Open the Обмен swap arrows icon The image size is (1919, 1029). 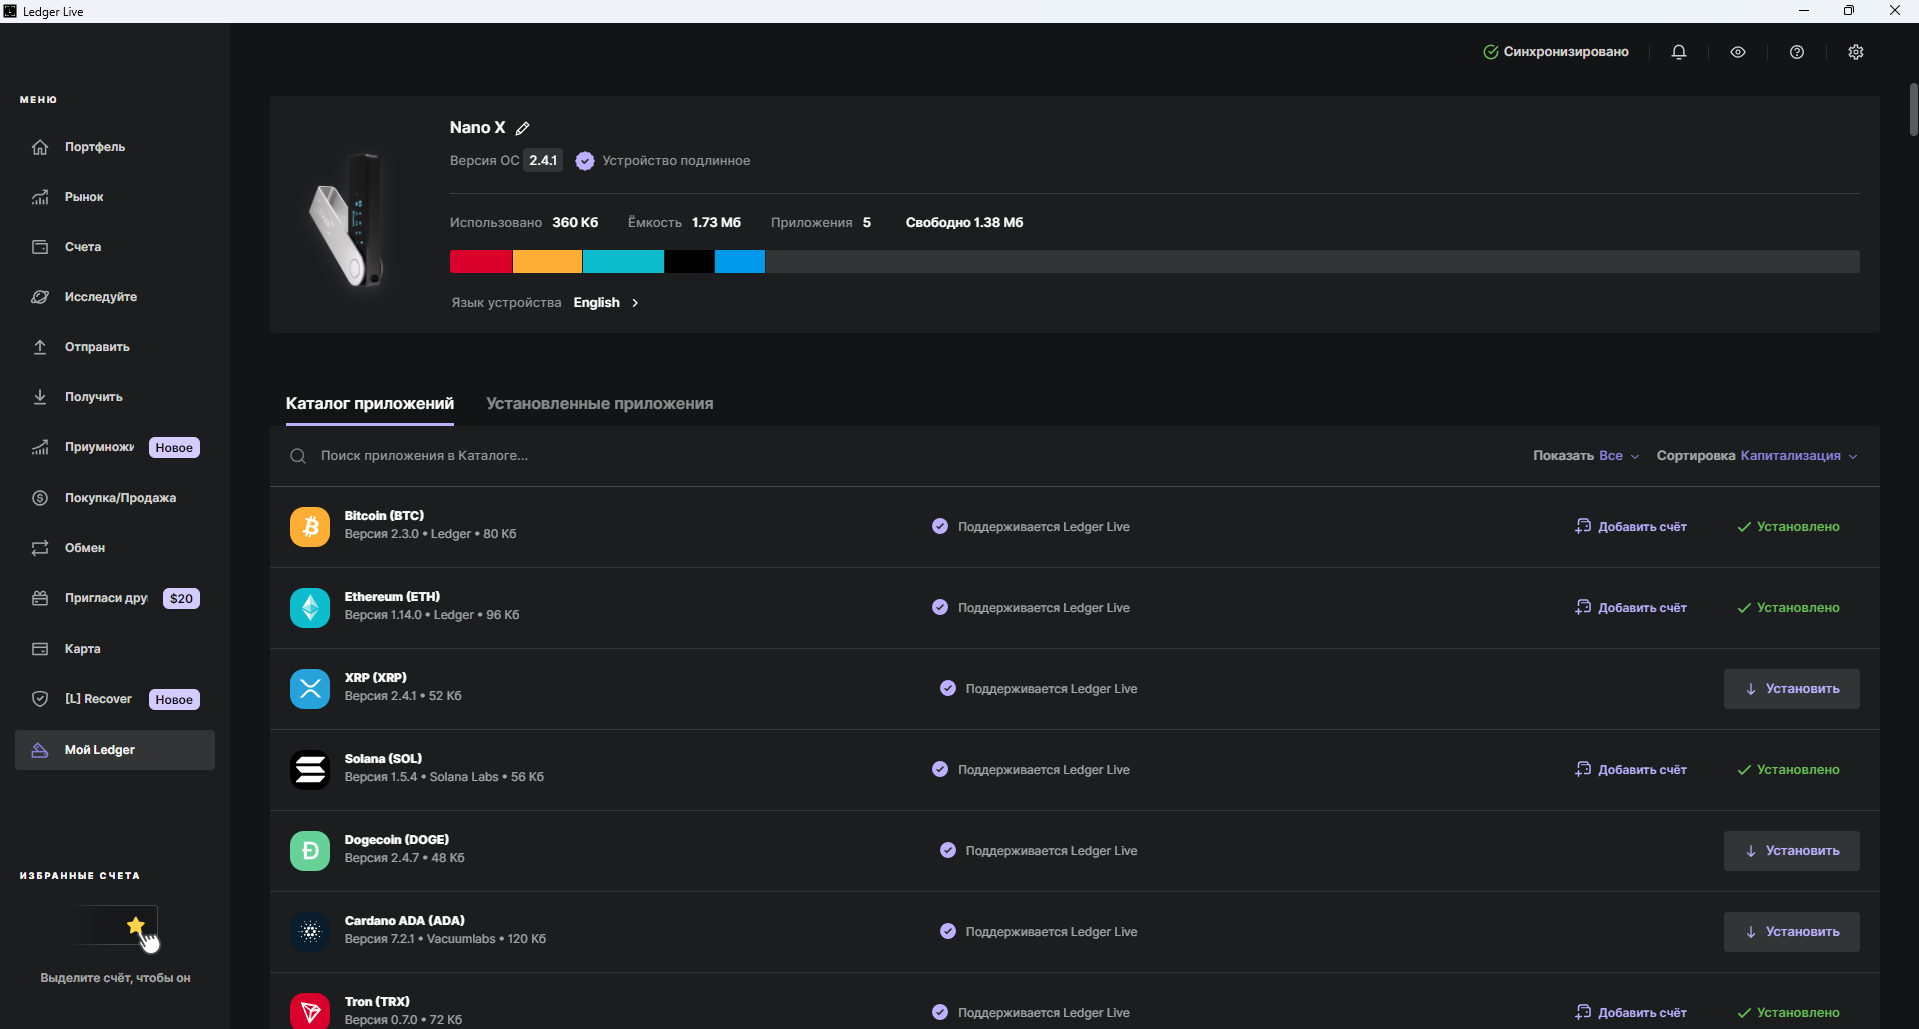click(x=40, y=548)
